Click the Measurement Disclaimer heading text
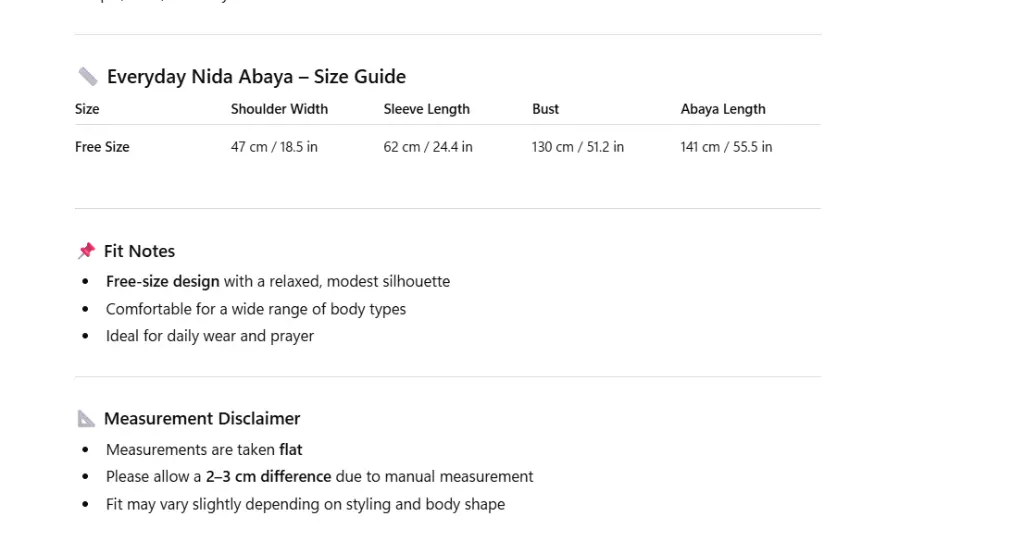The width and height of the screenshot is (1024, 541). tap(202, 419)
